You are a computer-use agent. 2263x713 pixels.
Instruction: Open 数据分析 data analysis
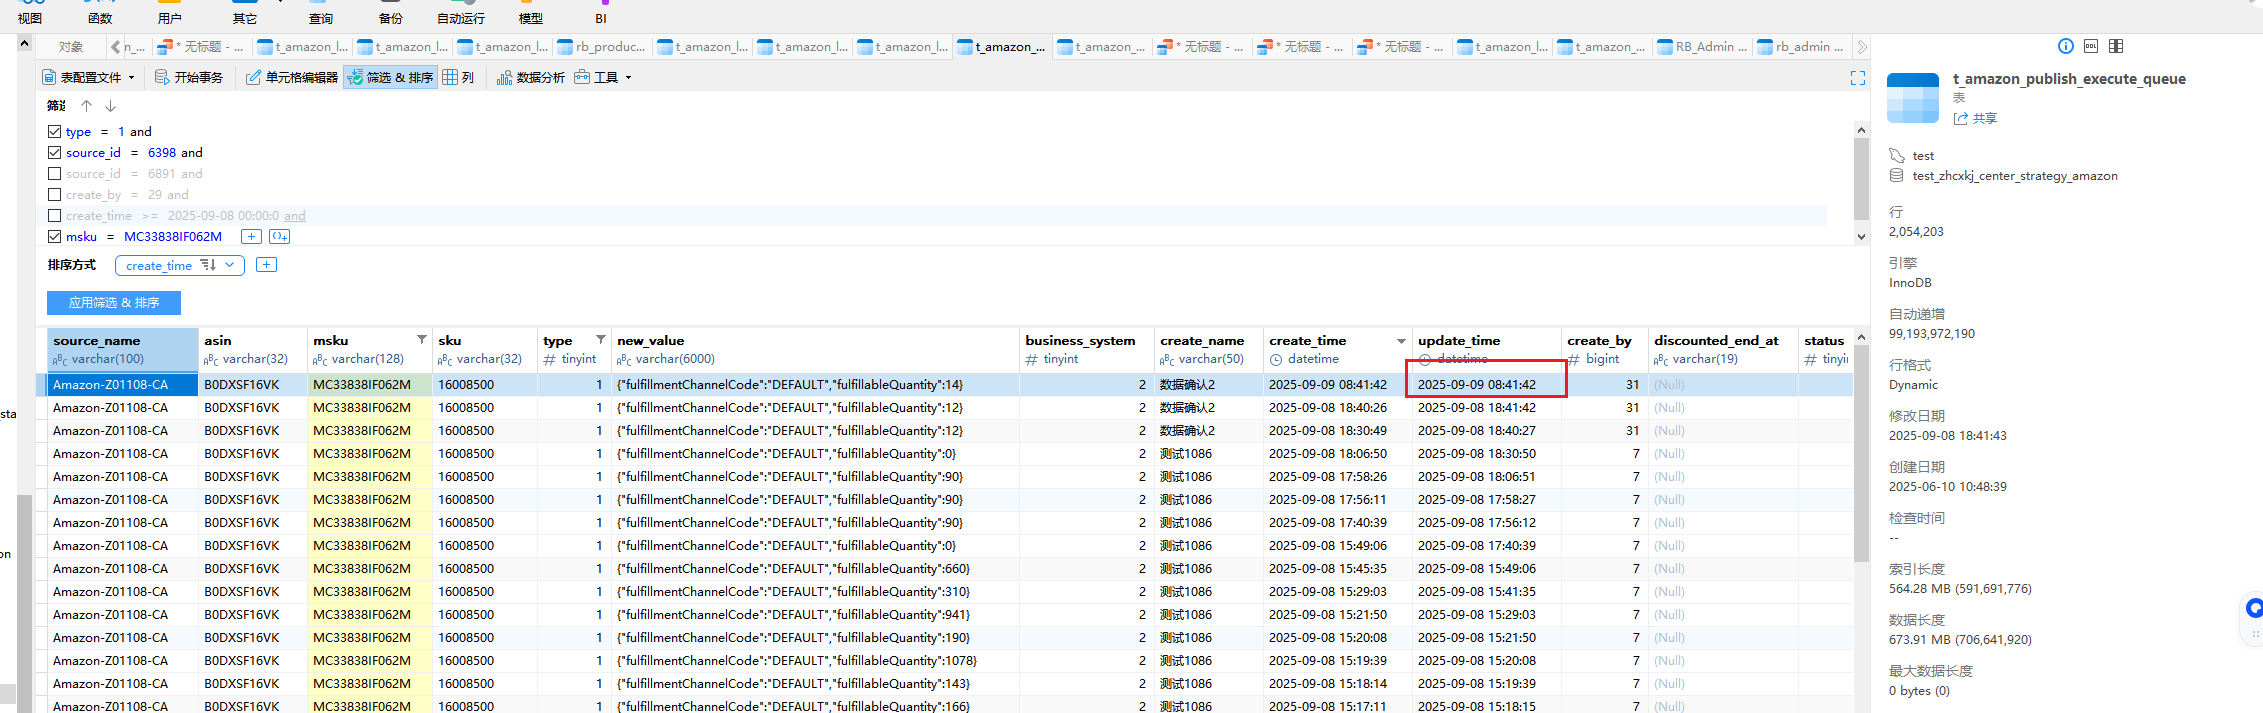[531, 77]
